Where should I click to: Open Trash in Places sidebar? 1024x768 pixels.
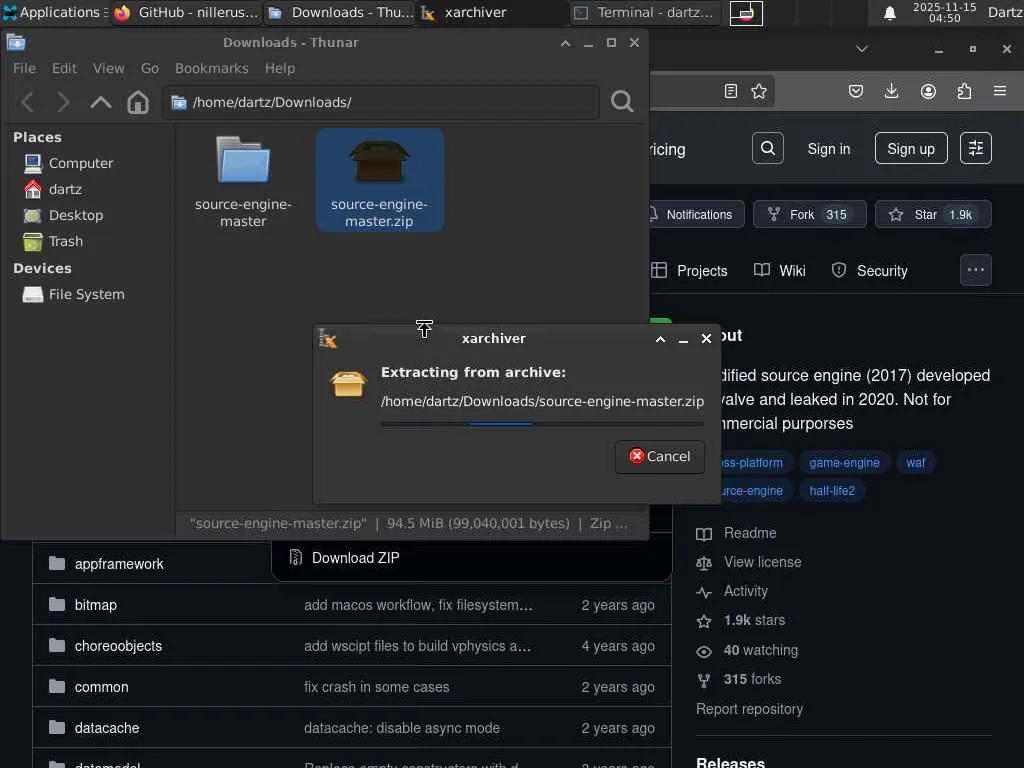tap(54, 242)
